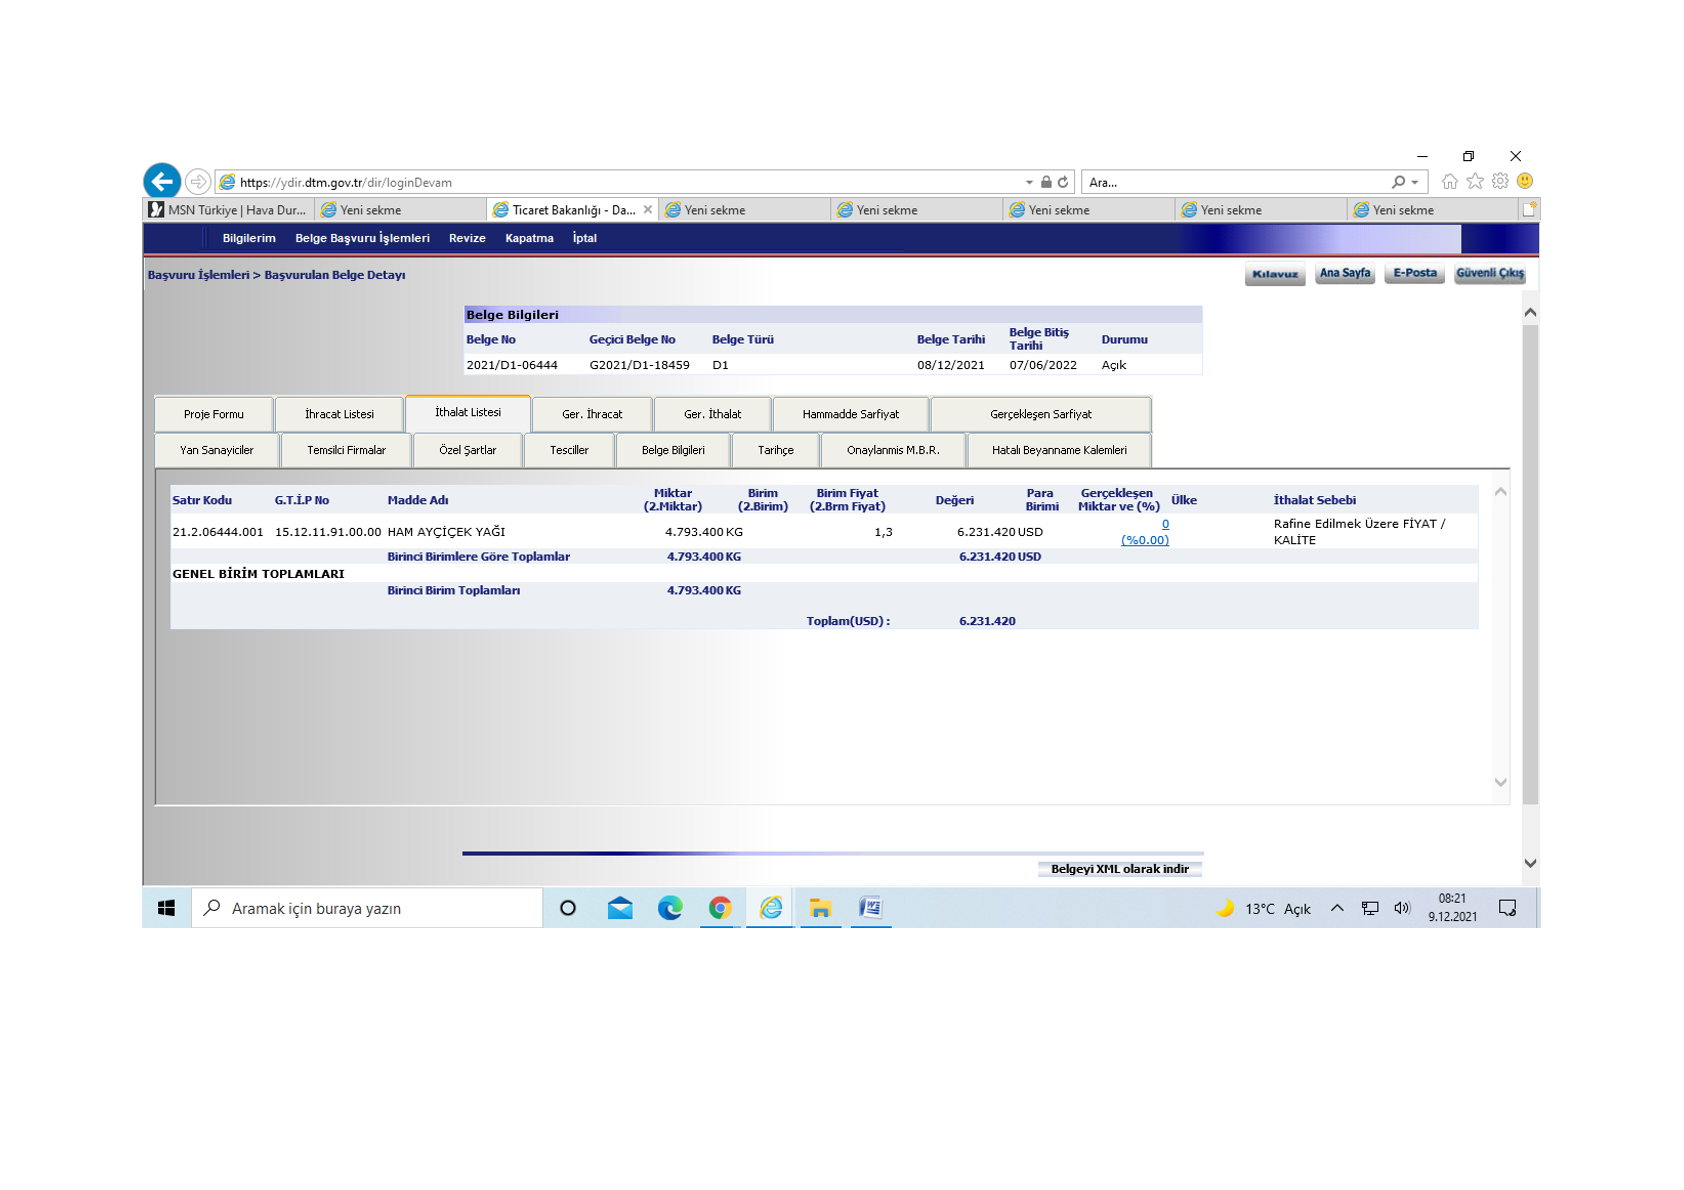Select the İthalat Listesi tab
The image size is (1684, 1190).
(x=468, y=412)
